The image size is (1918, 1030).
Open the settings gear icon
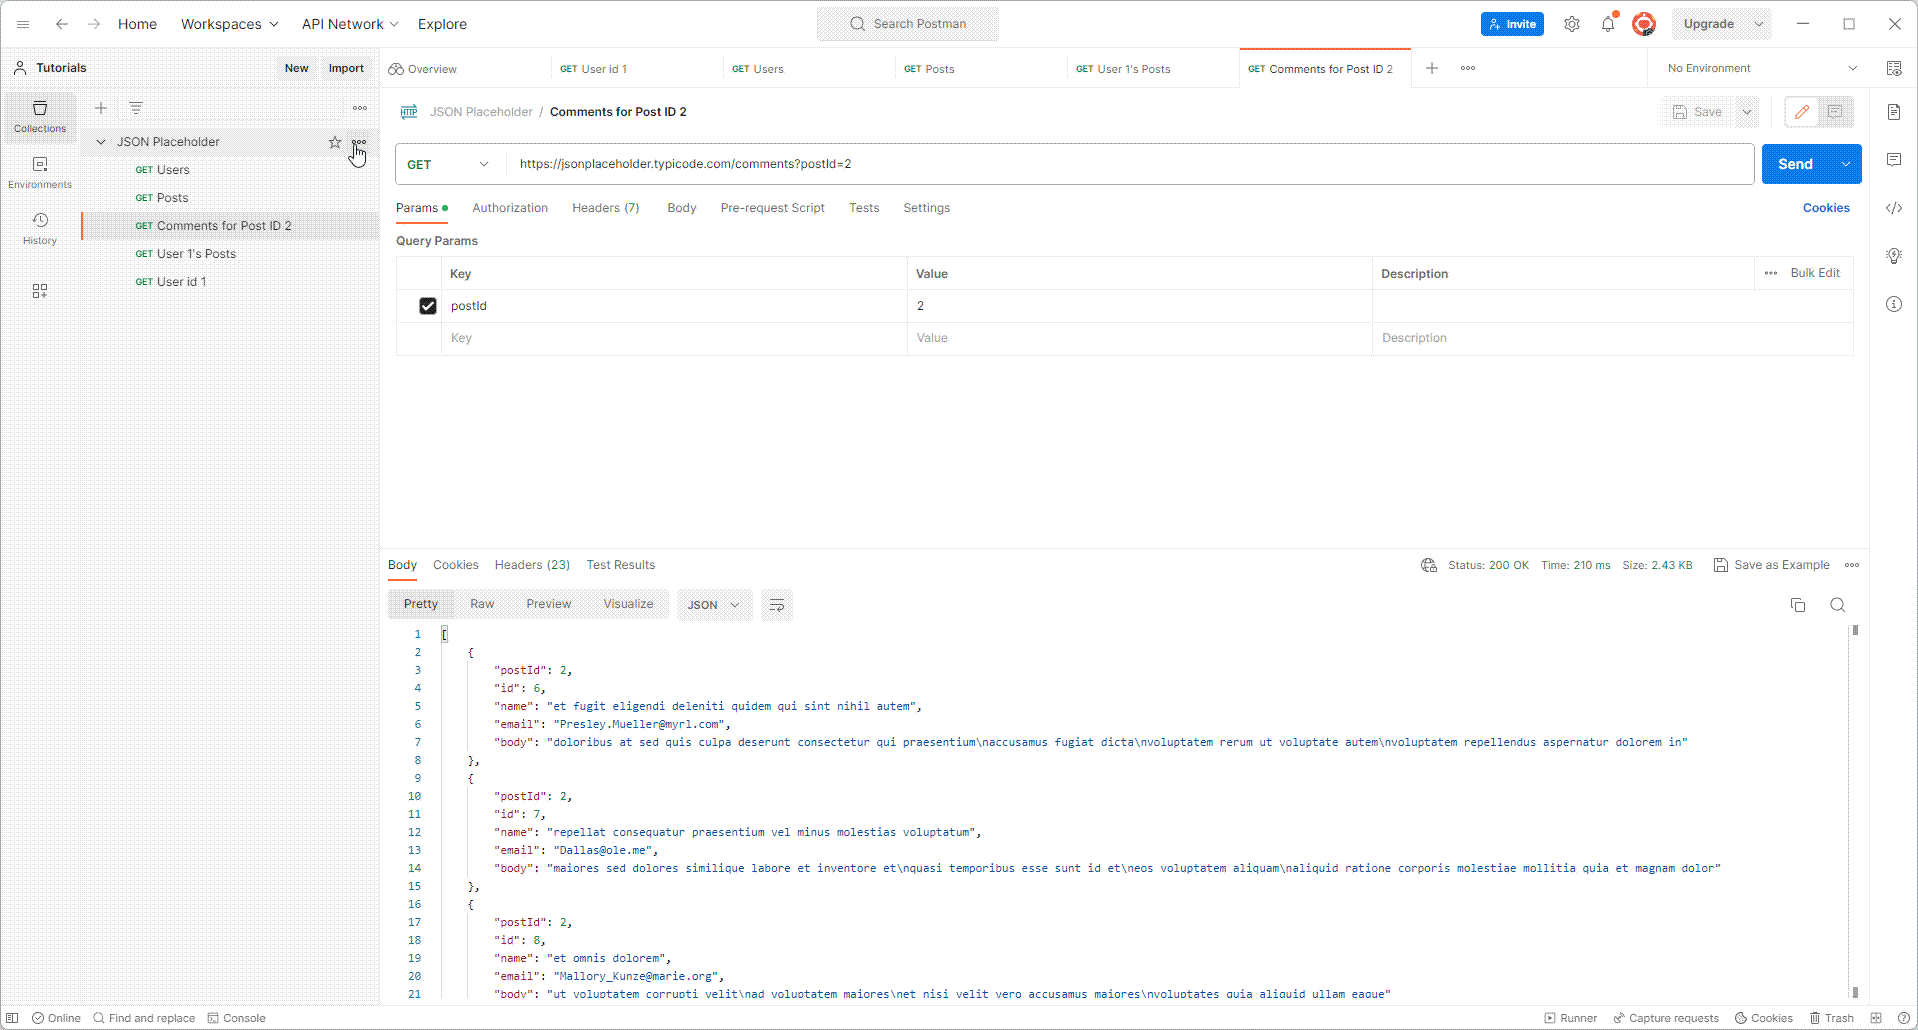pos(1572,24)
